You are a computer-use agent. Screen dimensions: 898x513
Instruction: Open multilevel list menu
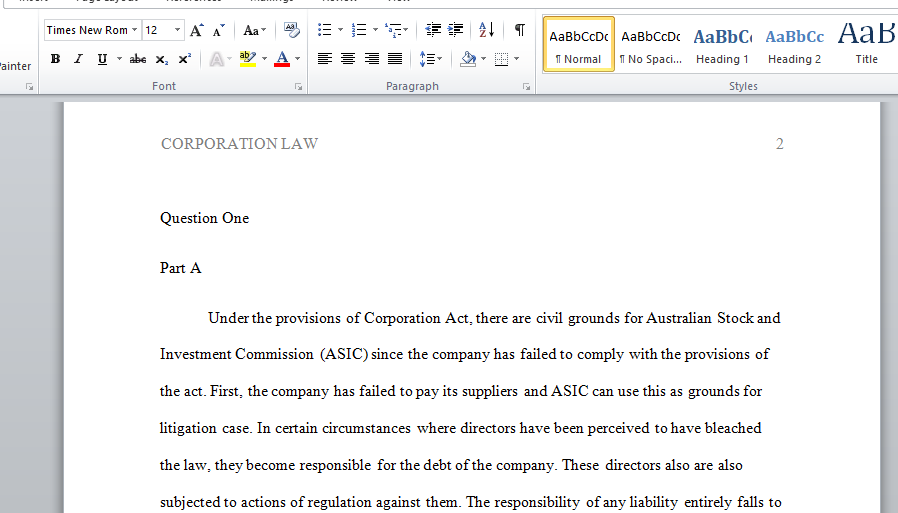point(396,30)
